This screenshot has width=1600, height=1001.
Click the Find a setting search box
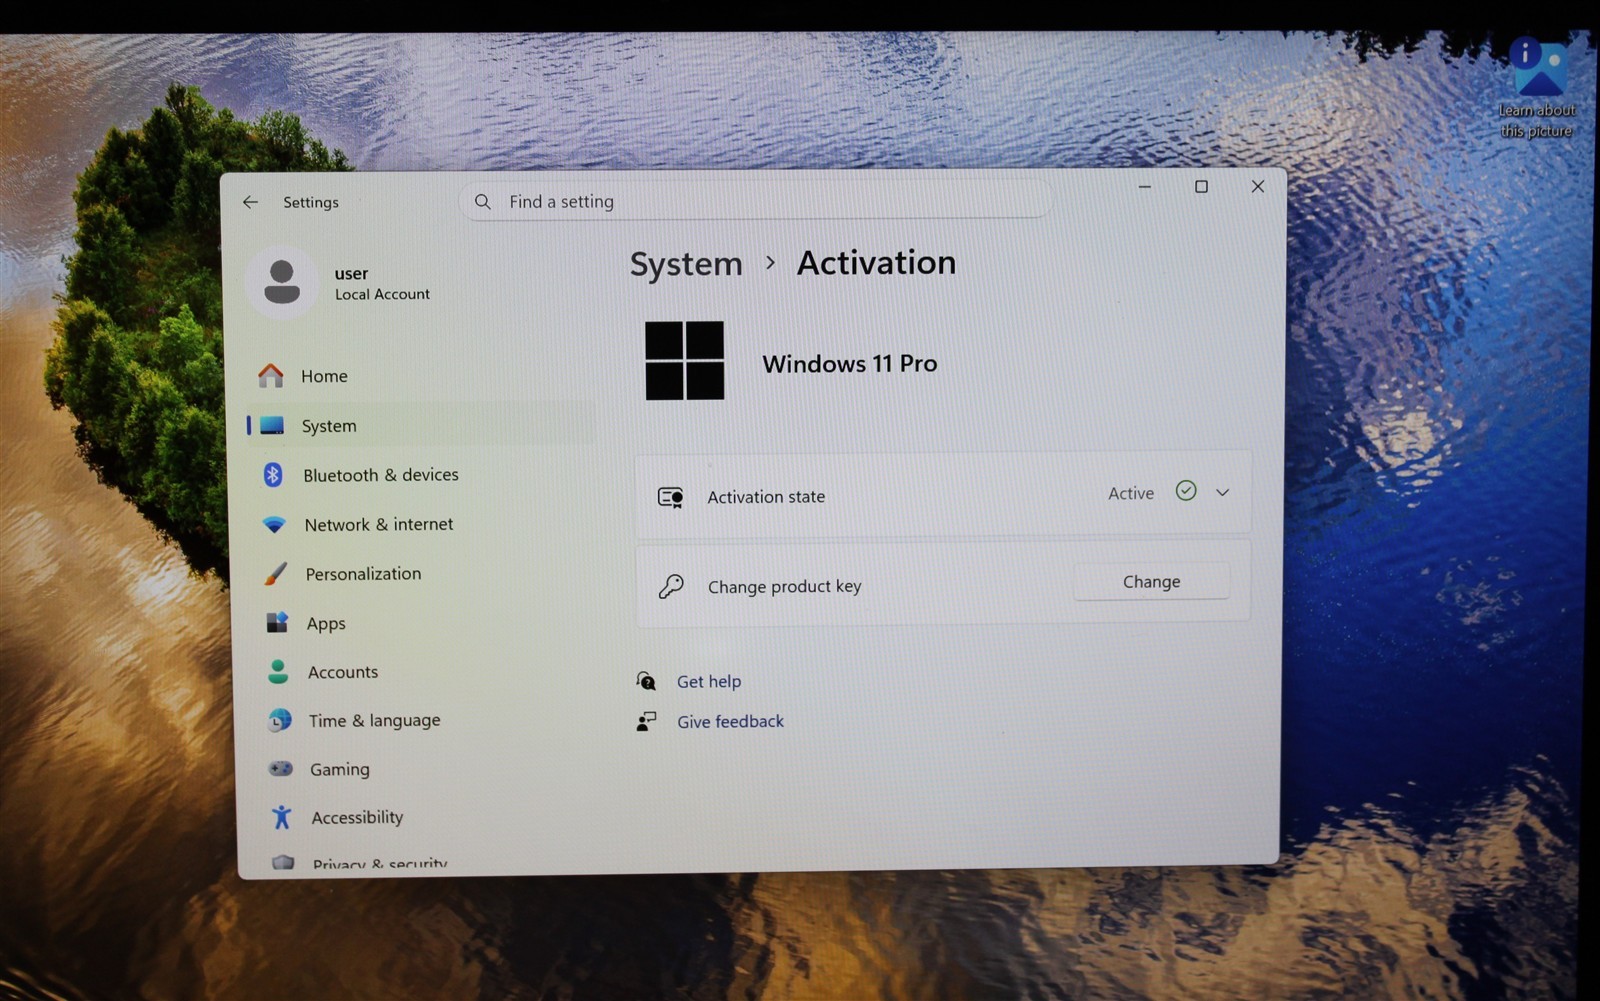[x=755, y=201]
